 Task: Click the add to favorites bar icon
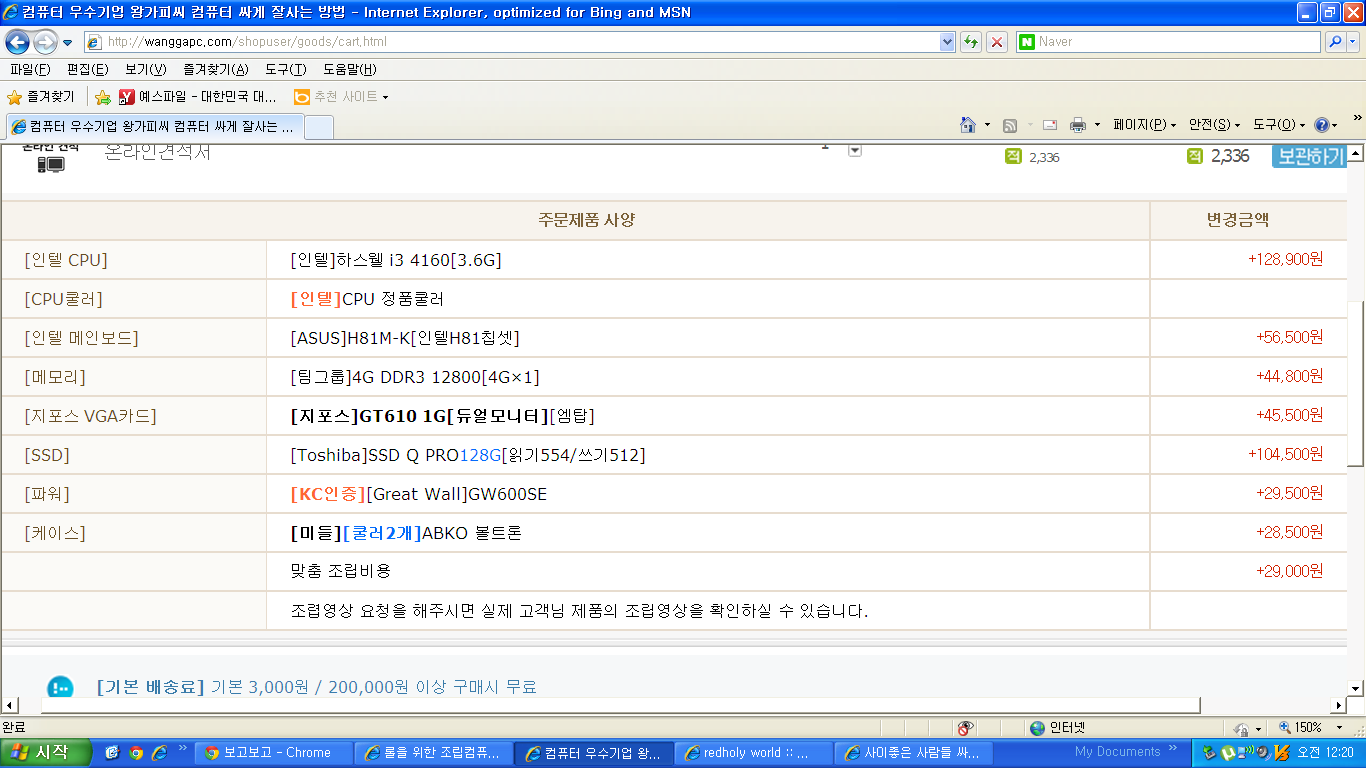tap(102, 97)
